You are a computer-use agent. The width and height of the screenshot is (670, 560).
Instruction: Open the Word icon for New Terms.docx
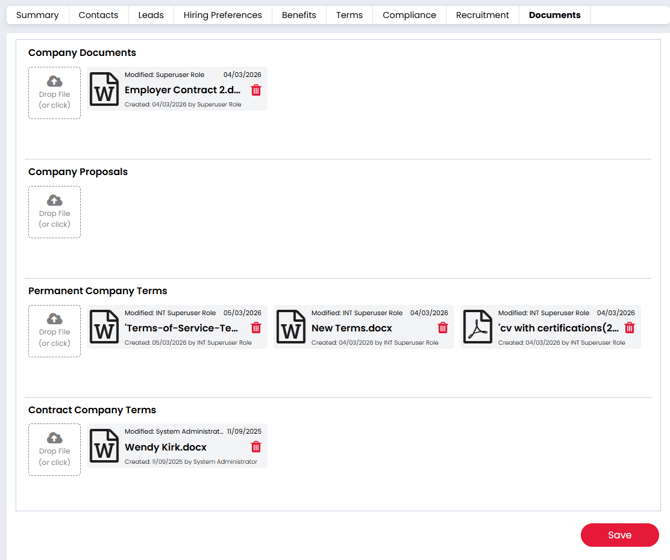pyautogui.click(x=291, y=328)
